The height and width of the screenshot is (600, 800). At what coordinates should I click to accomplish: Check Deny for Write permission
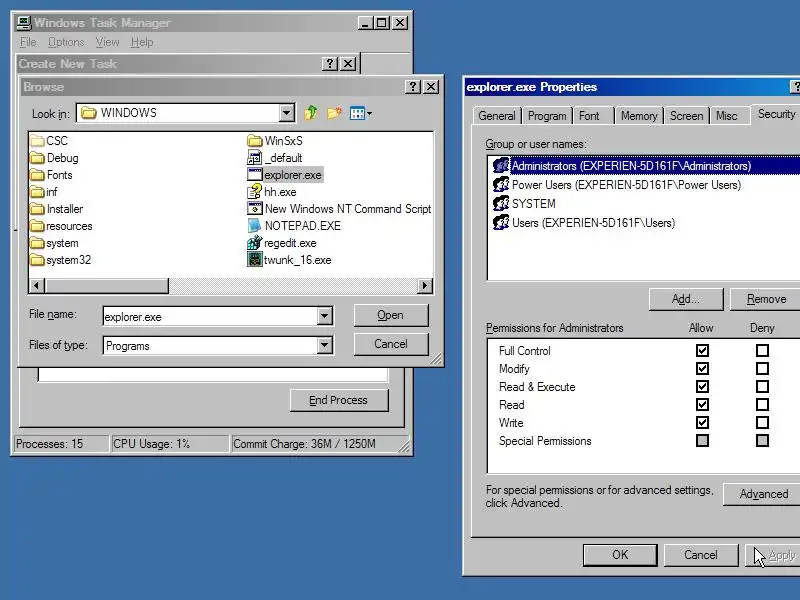pyautogui.click(x=762, y=422)
